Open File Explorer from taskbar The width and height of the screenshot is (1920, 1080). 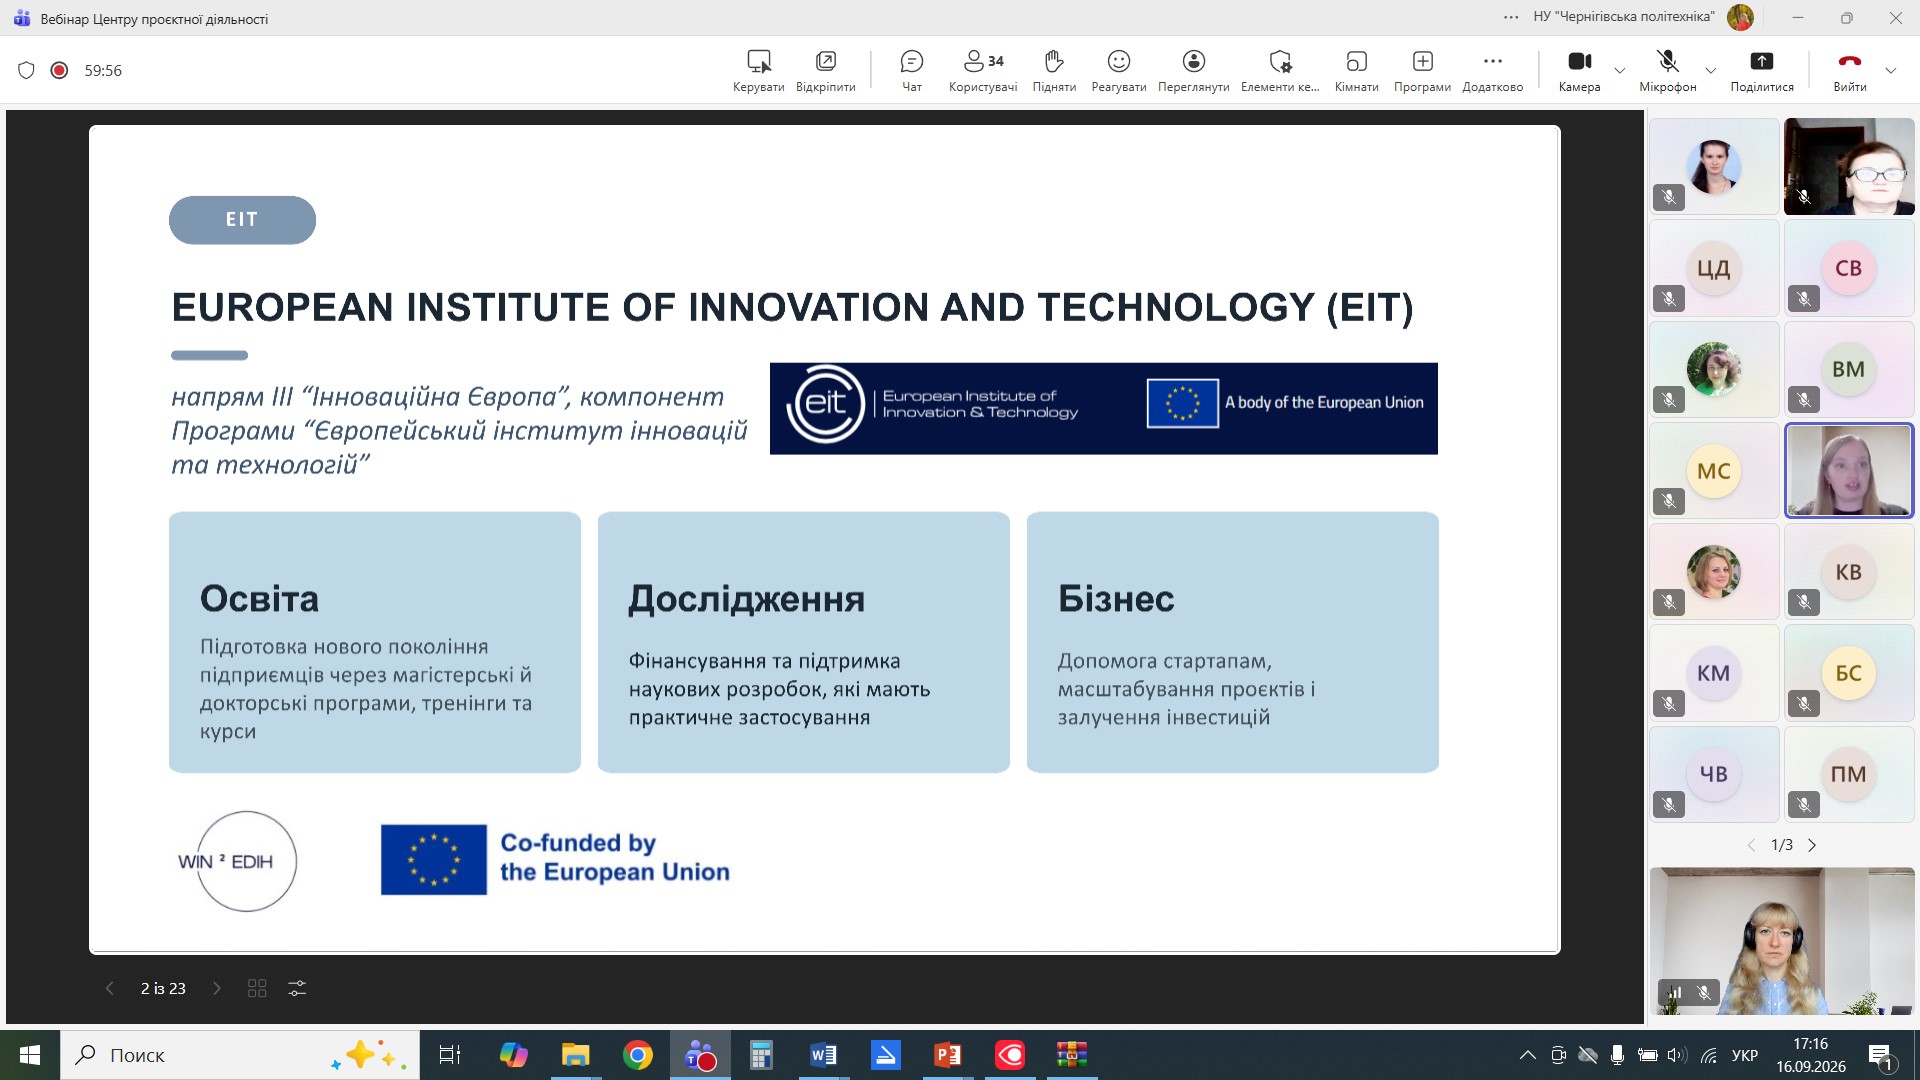(x=575, y=1055)
